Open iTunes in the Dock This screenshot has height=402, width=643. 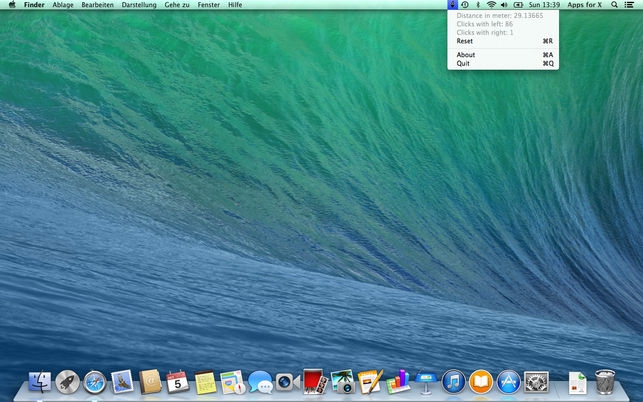453,381
